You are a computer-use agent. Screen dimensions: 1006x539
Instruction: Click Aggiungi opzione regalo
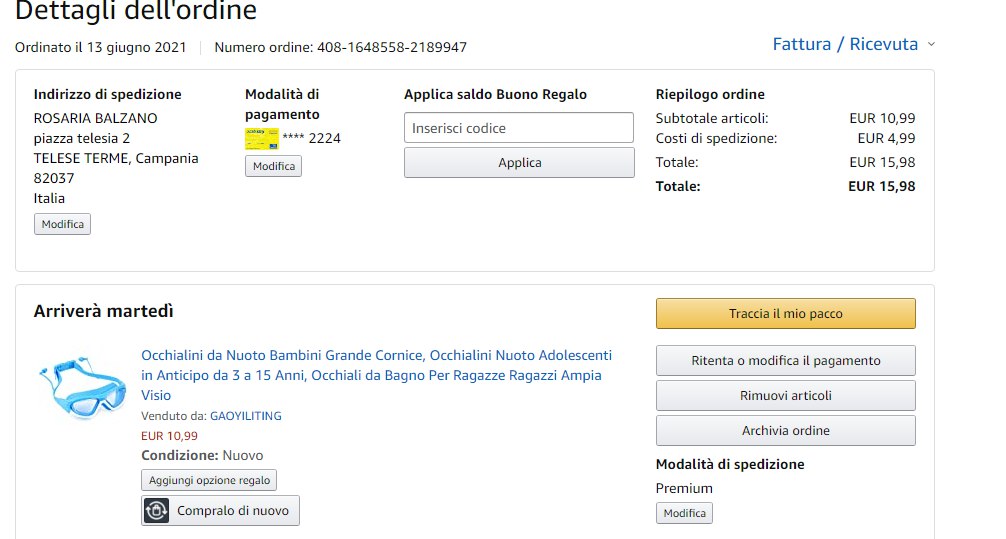209,480
